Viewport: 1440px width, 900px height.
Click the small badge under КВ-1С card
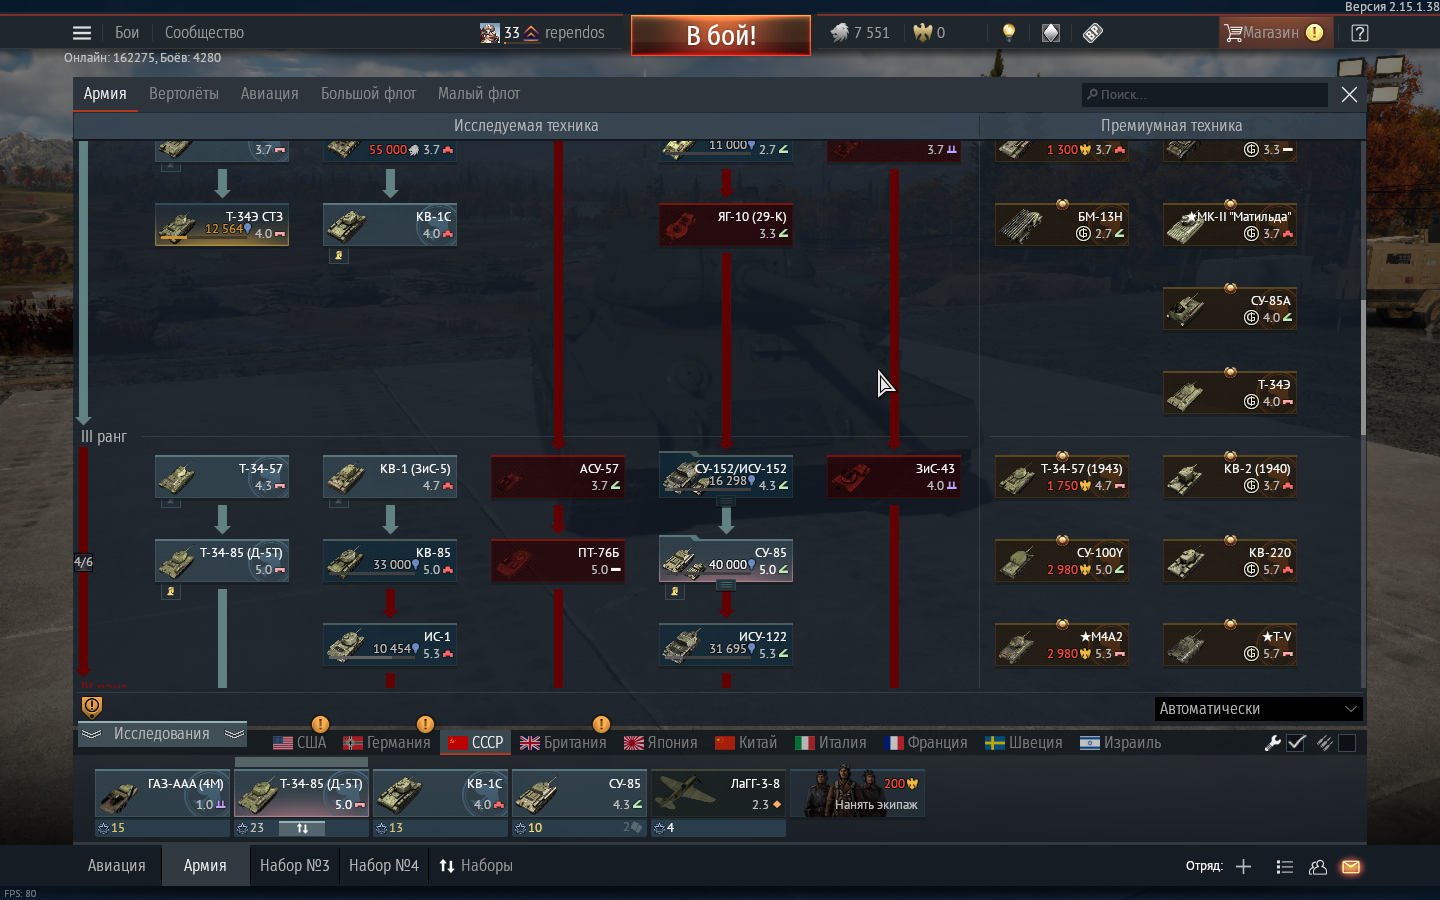[x=339, y=256]
